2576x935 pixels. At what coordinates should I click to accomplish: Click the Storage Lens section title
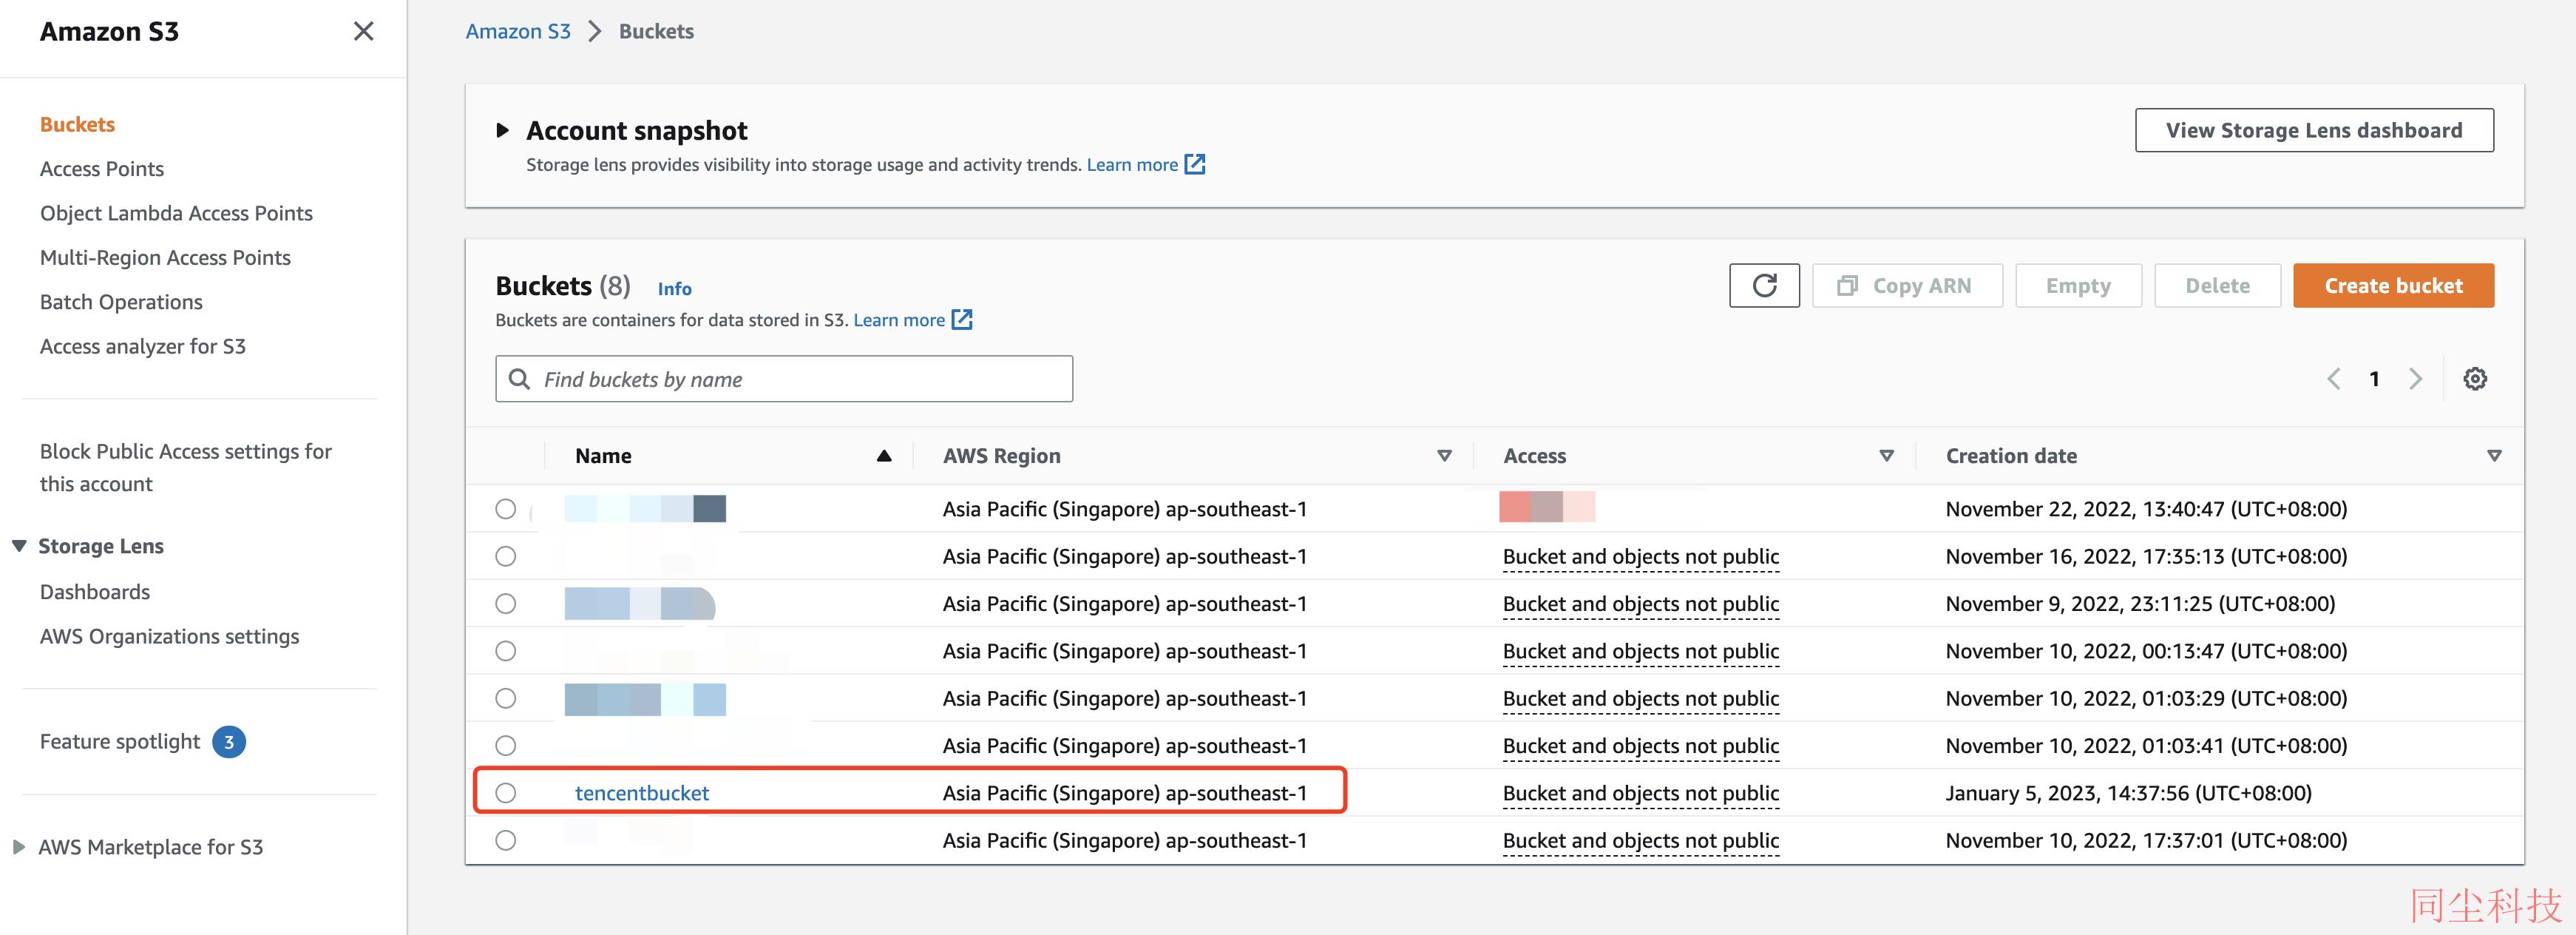(101, 546)
